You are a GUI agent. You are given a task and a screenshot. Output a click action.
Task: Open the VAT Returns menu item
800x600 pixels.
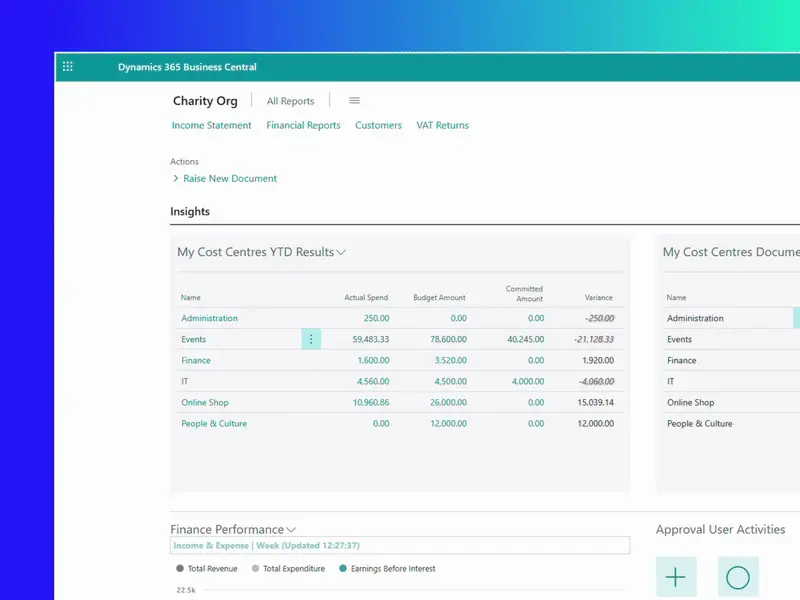pos(442,126)
